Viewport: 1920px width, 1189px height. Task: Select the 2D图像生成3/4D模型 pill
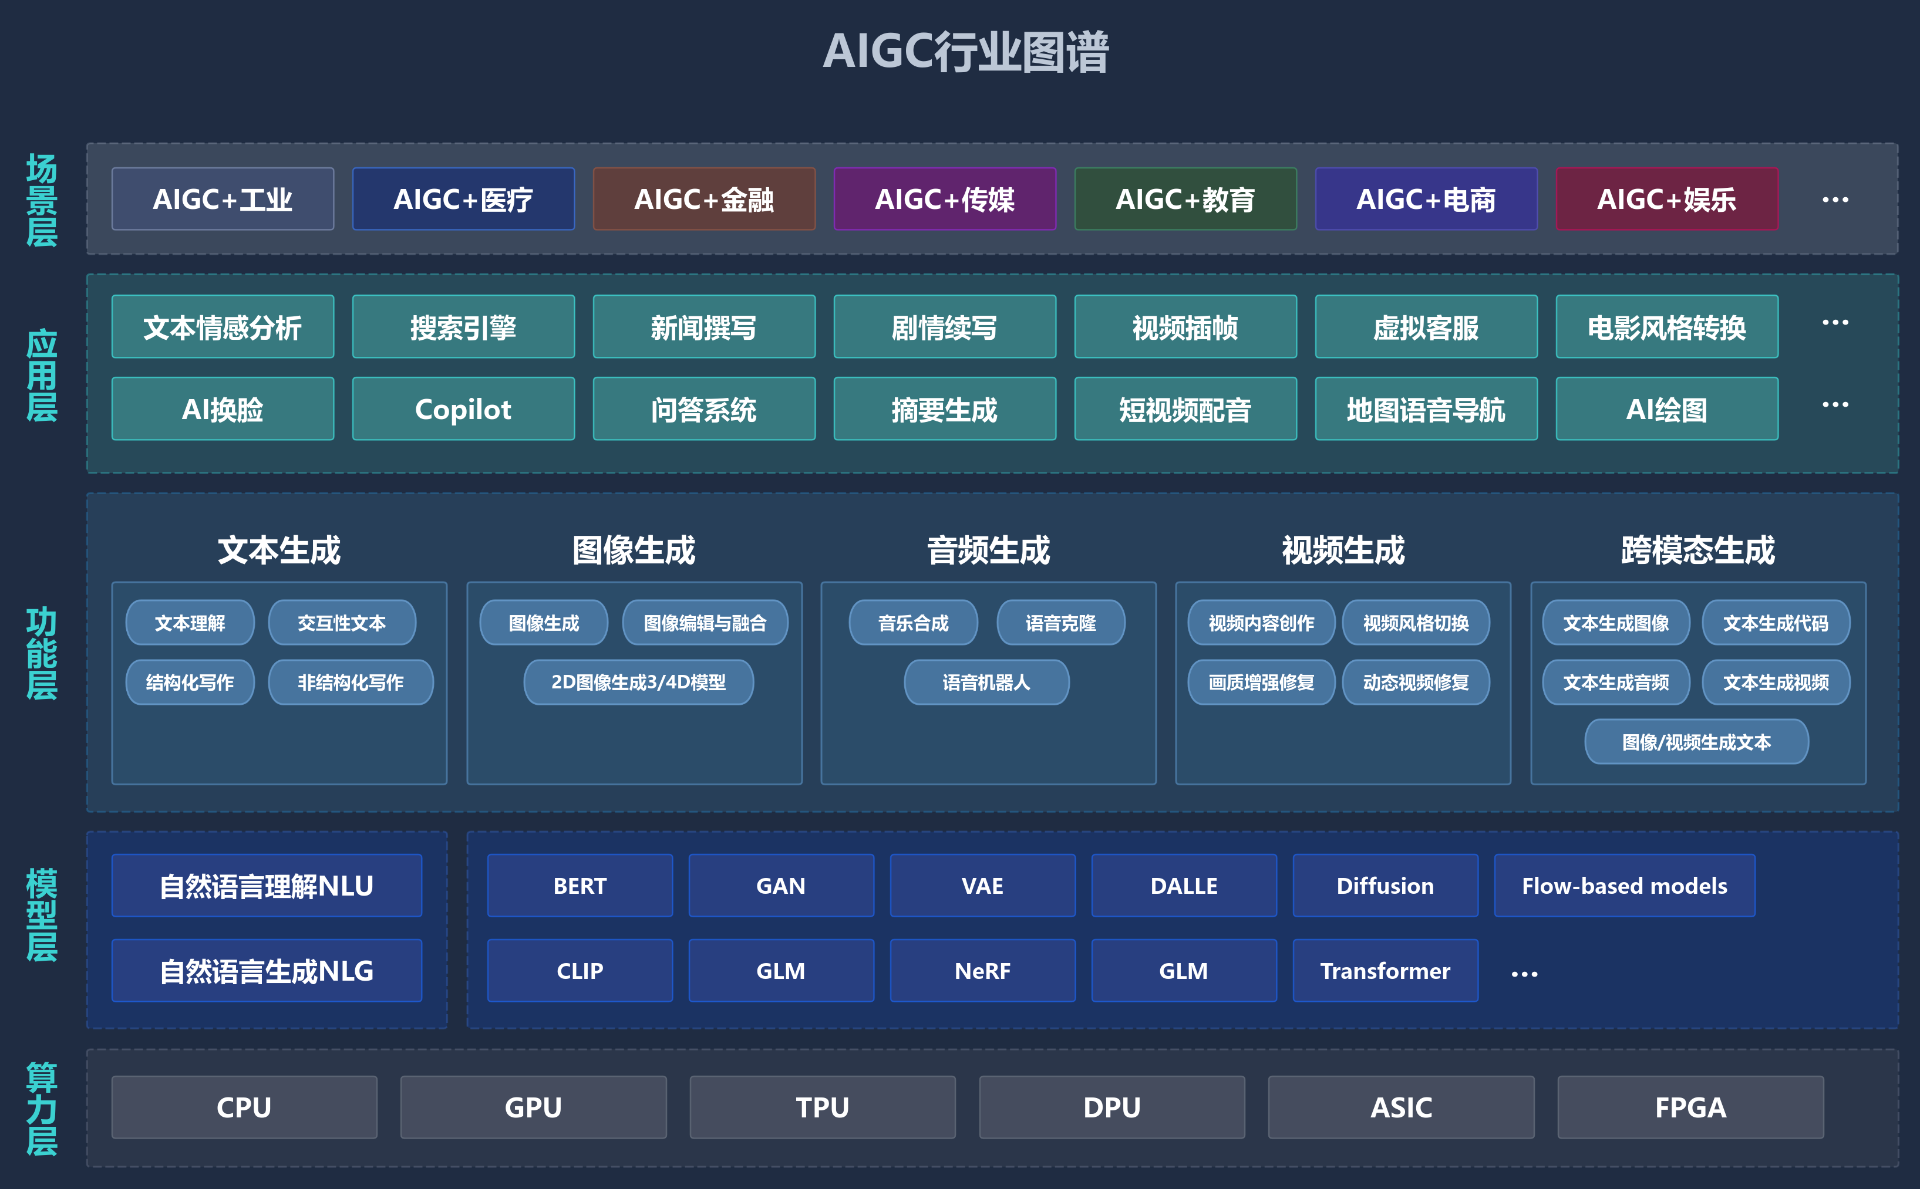pos(639,682)
